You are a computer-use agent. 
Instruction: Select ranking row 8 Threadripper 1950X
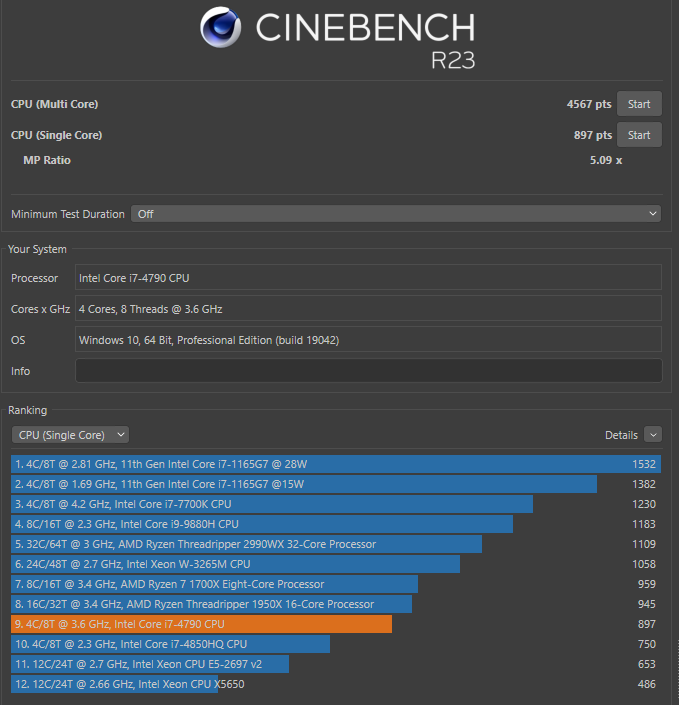pos(336,604)
